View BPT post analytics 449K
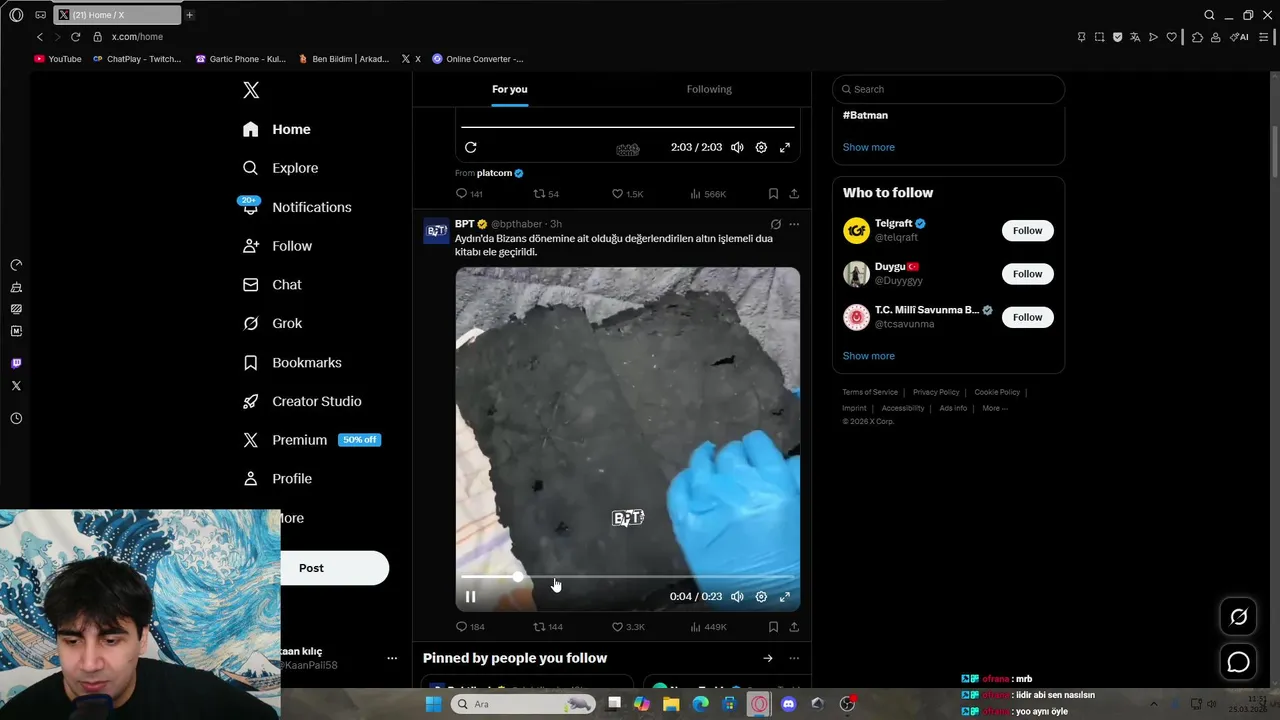 708,627
